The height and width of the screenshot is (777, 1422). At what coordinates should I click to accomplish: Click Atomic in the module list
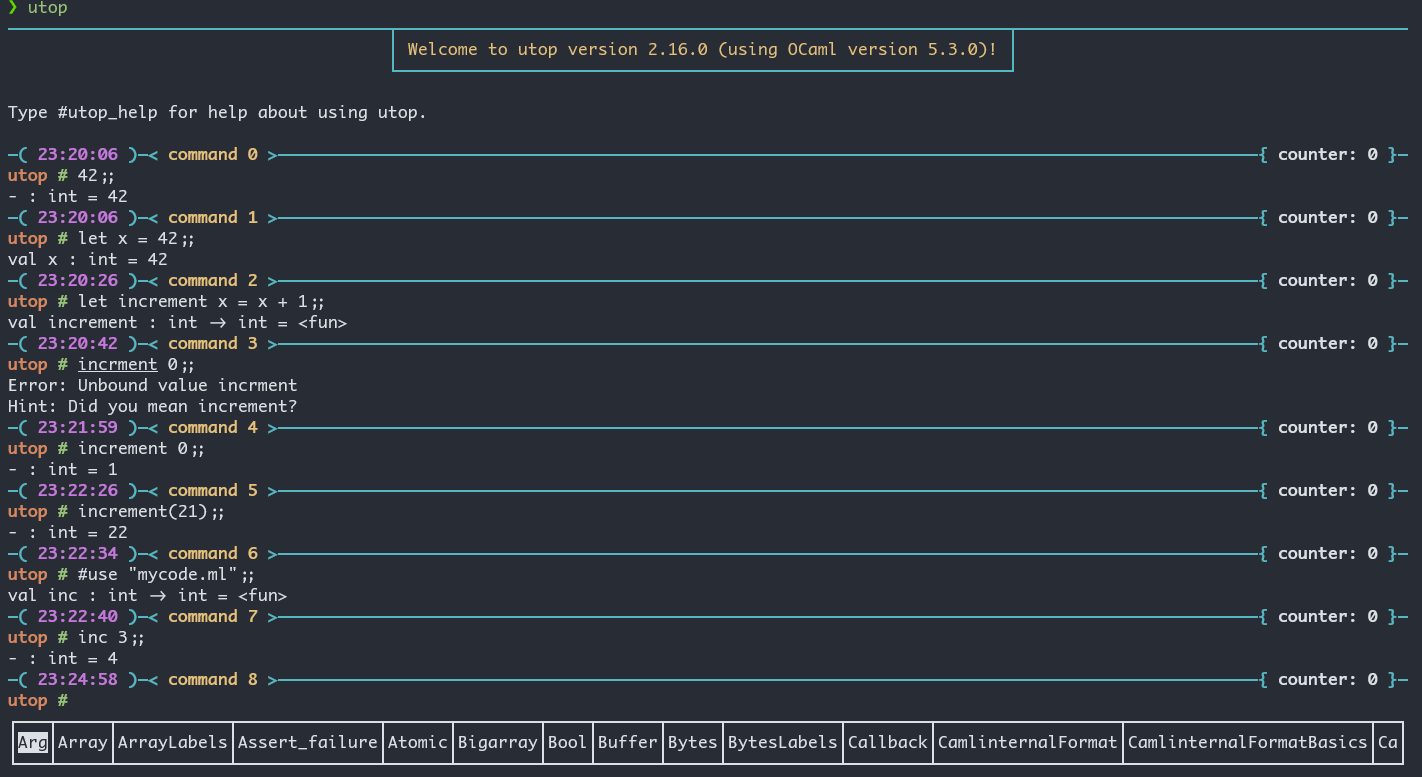tap(417, 742)
